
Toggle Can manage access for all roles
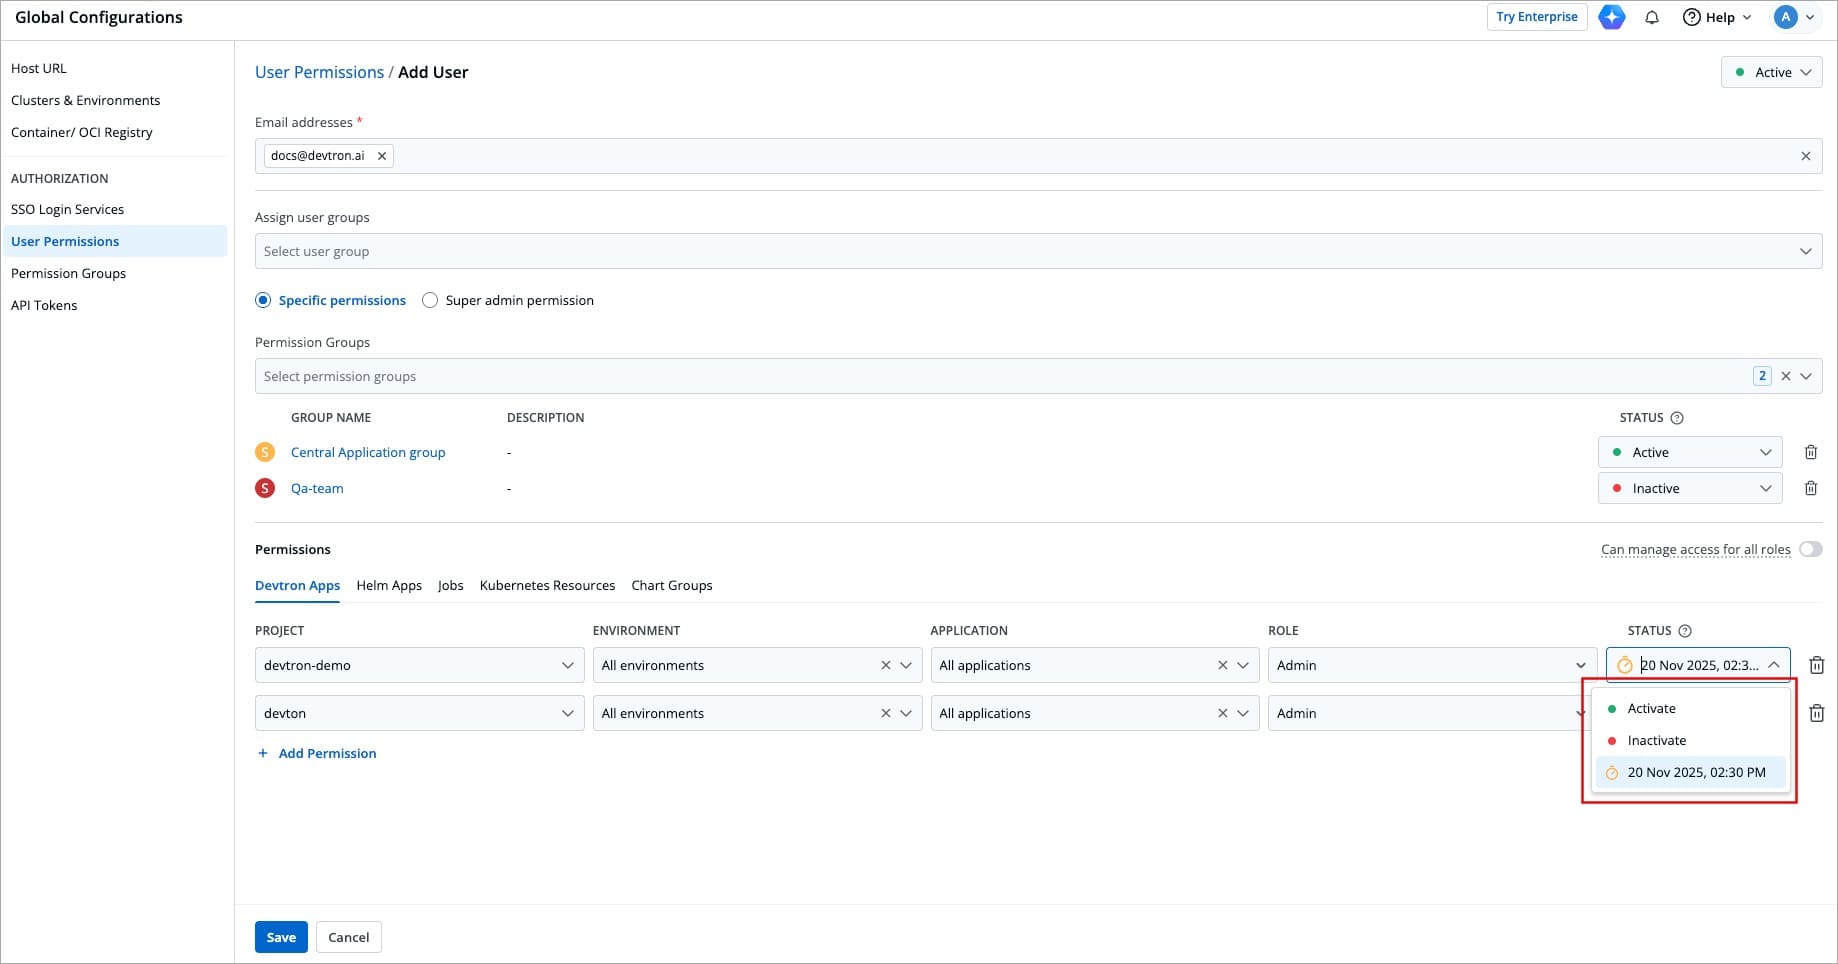coord(1810,549)
